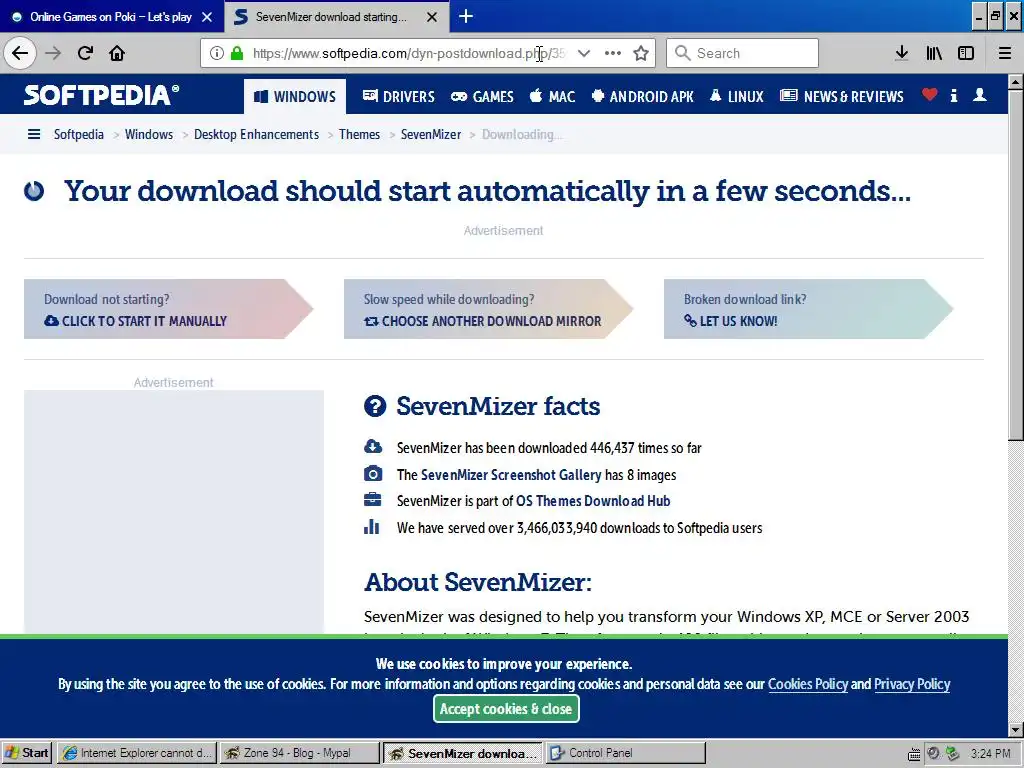Click the cloud download icon beside download count
1024x768 pixels.
pyautogui.click(x=373, y=447)
